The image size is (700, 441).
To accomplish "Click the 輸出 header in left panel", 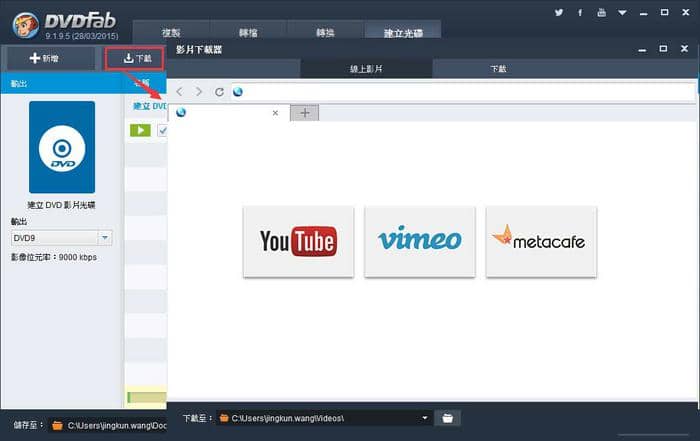I will [x=19, y=83].
